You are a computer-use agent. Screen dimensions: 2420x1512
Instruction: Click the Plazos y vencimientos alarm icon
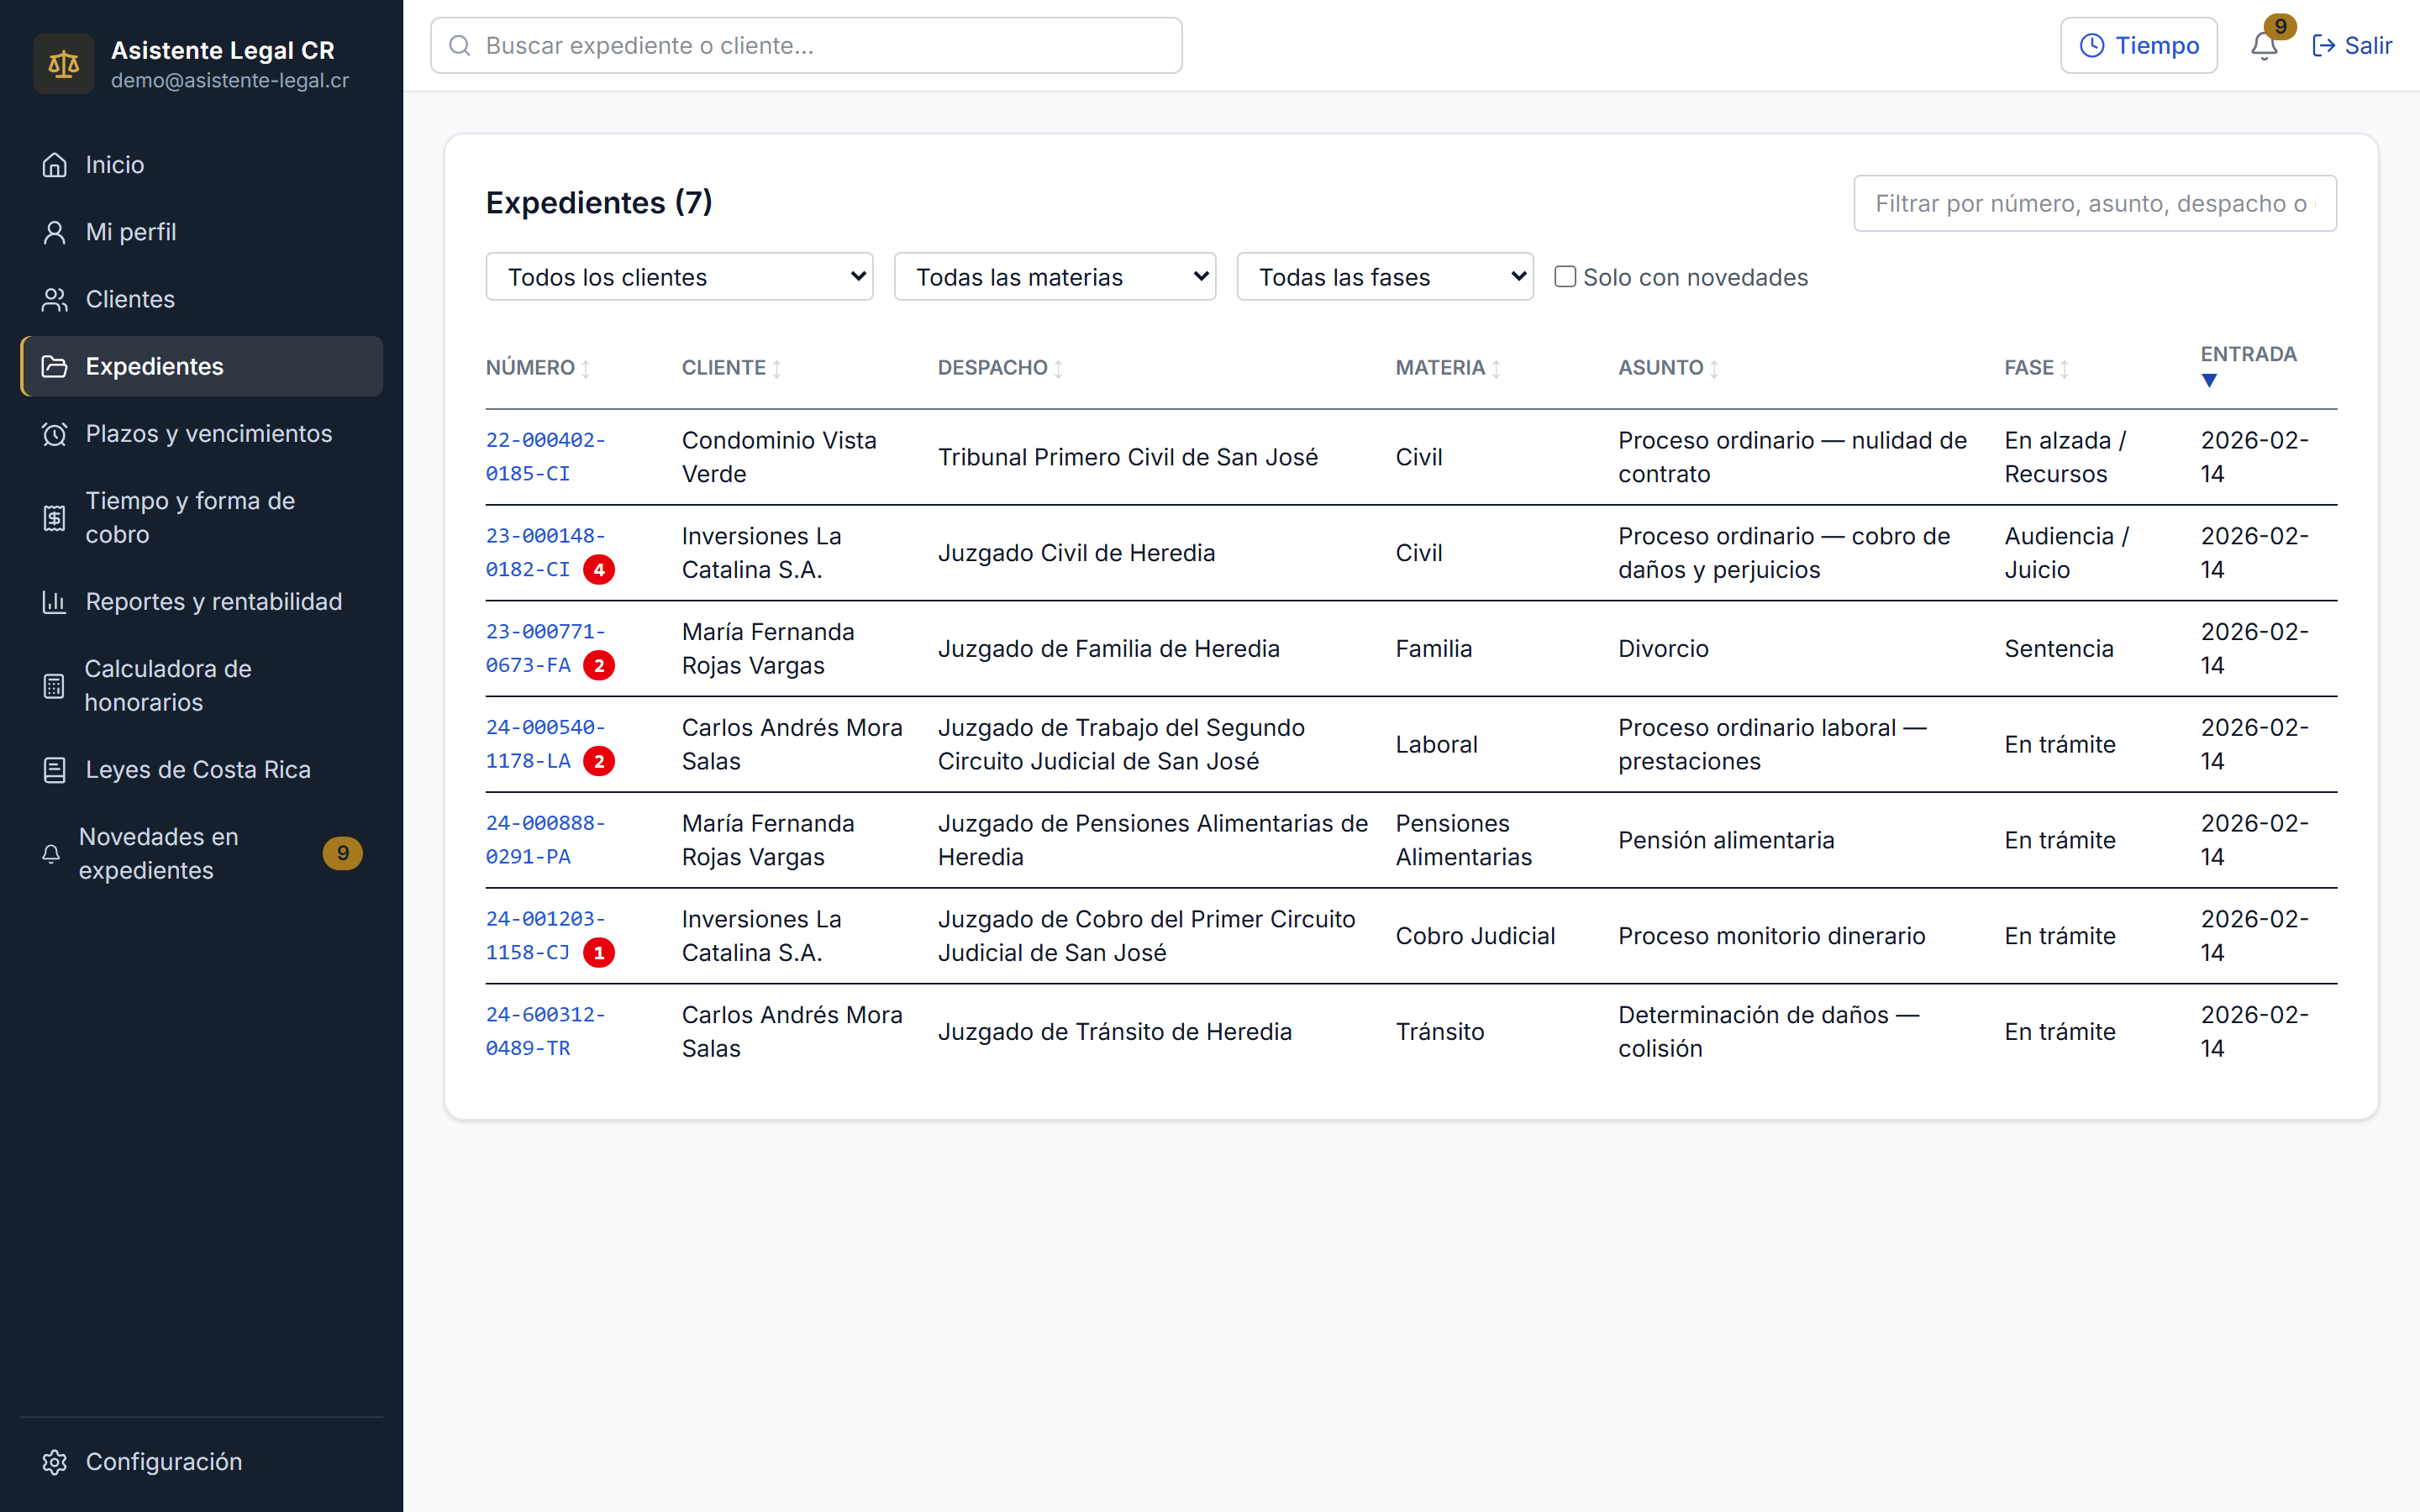pyautogui.click(x=55, y=433)
